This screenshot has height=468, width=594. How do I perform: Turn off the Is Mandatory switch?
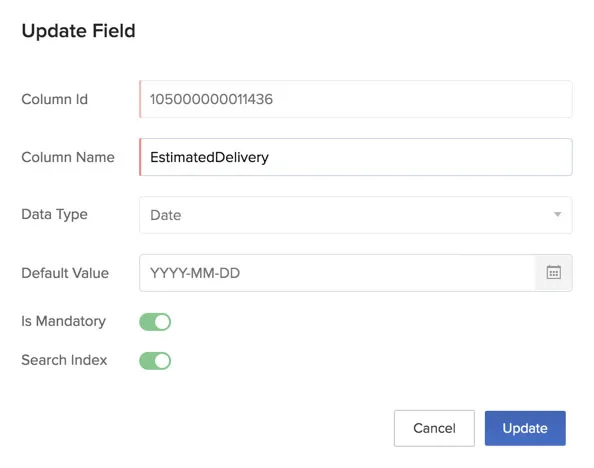155,322
